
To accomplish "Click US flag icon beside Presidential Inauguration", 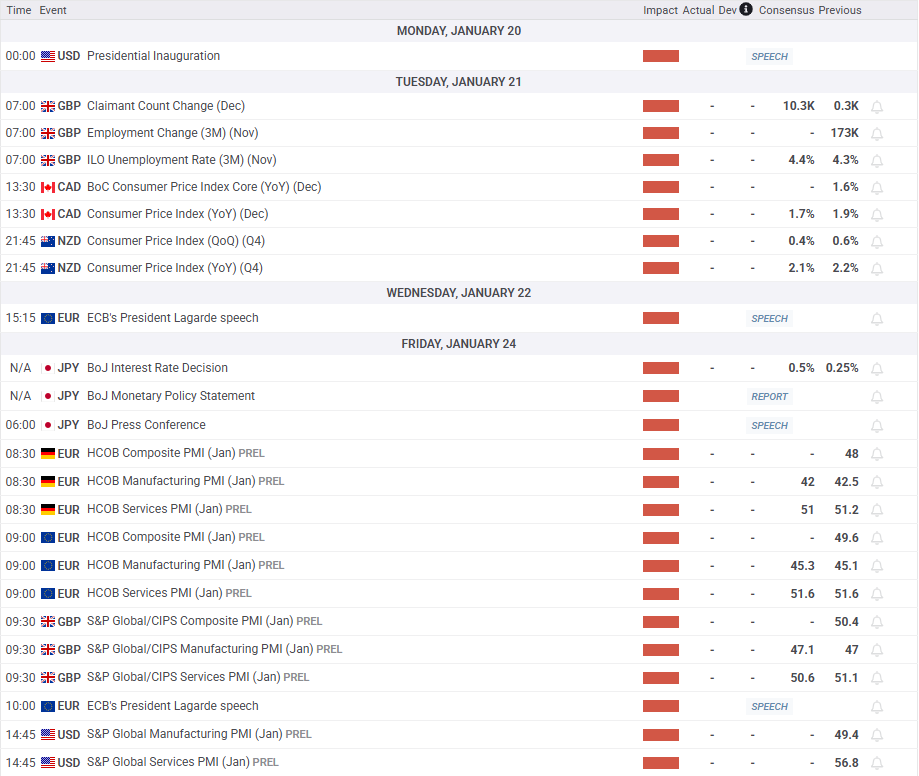I will tap(48, 57).
